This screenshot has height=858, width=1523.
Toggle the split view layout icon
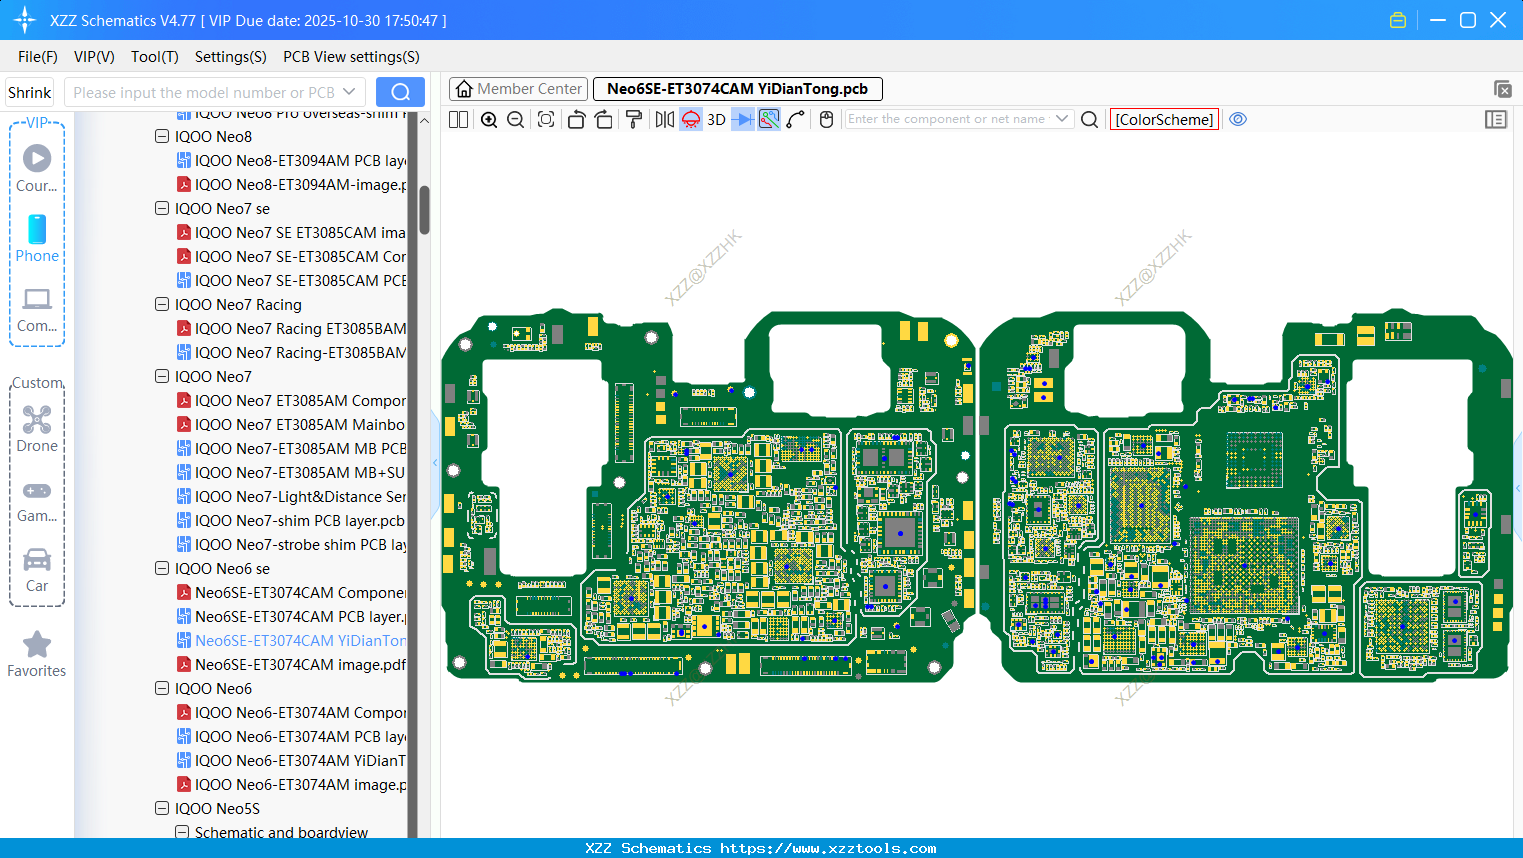459,120
